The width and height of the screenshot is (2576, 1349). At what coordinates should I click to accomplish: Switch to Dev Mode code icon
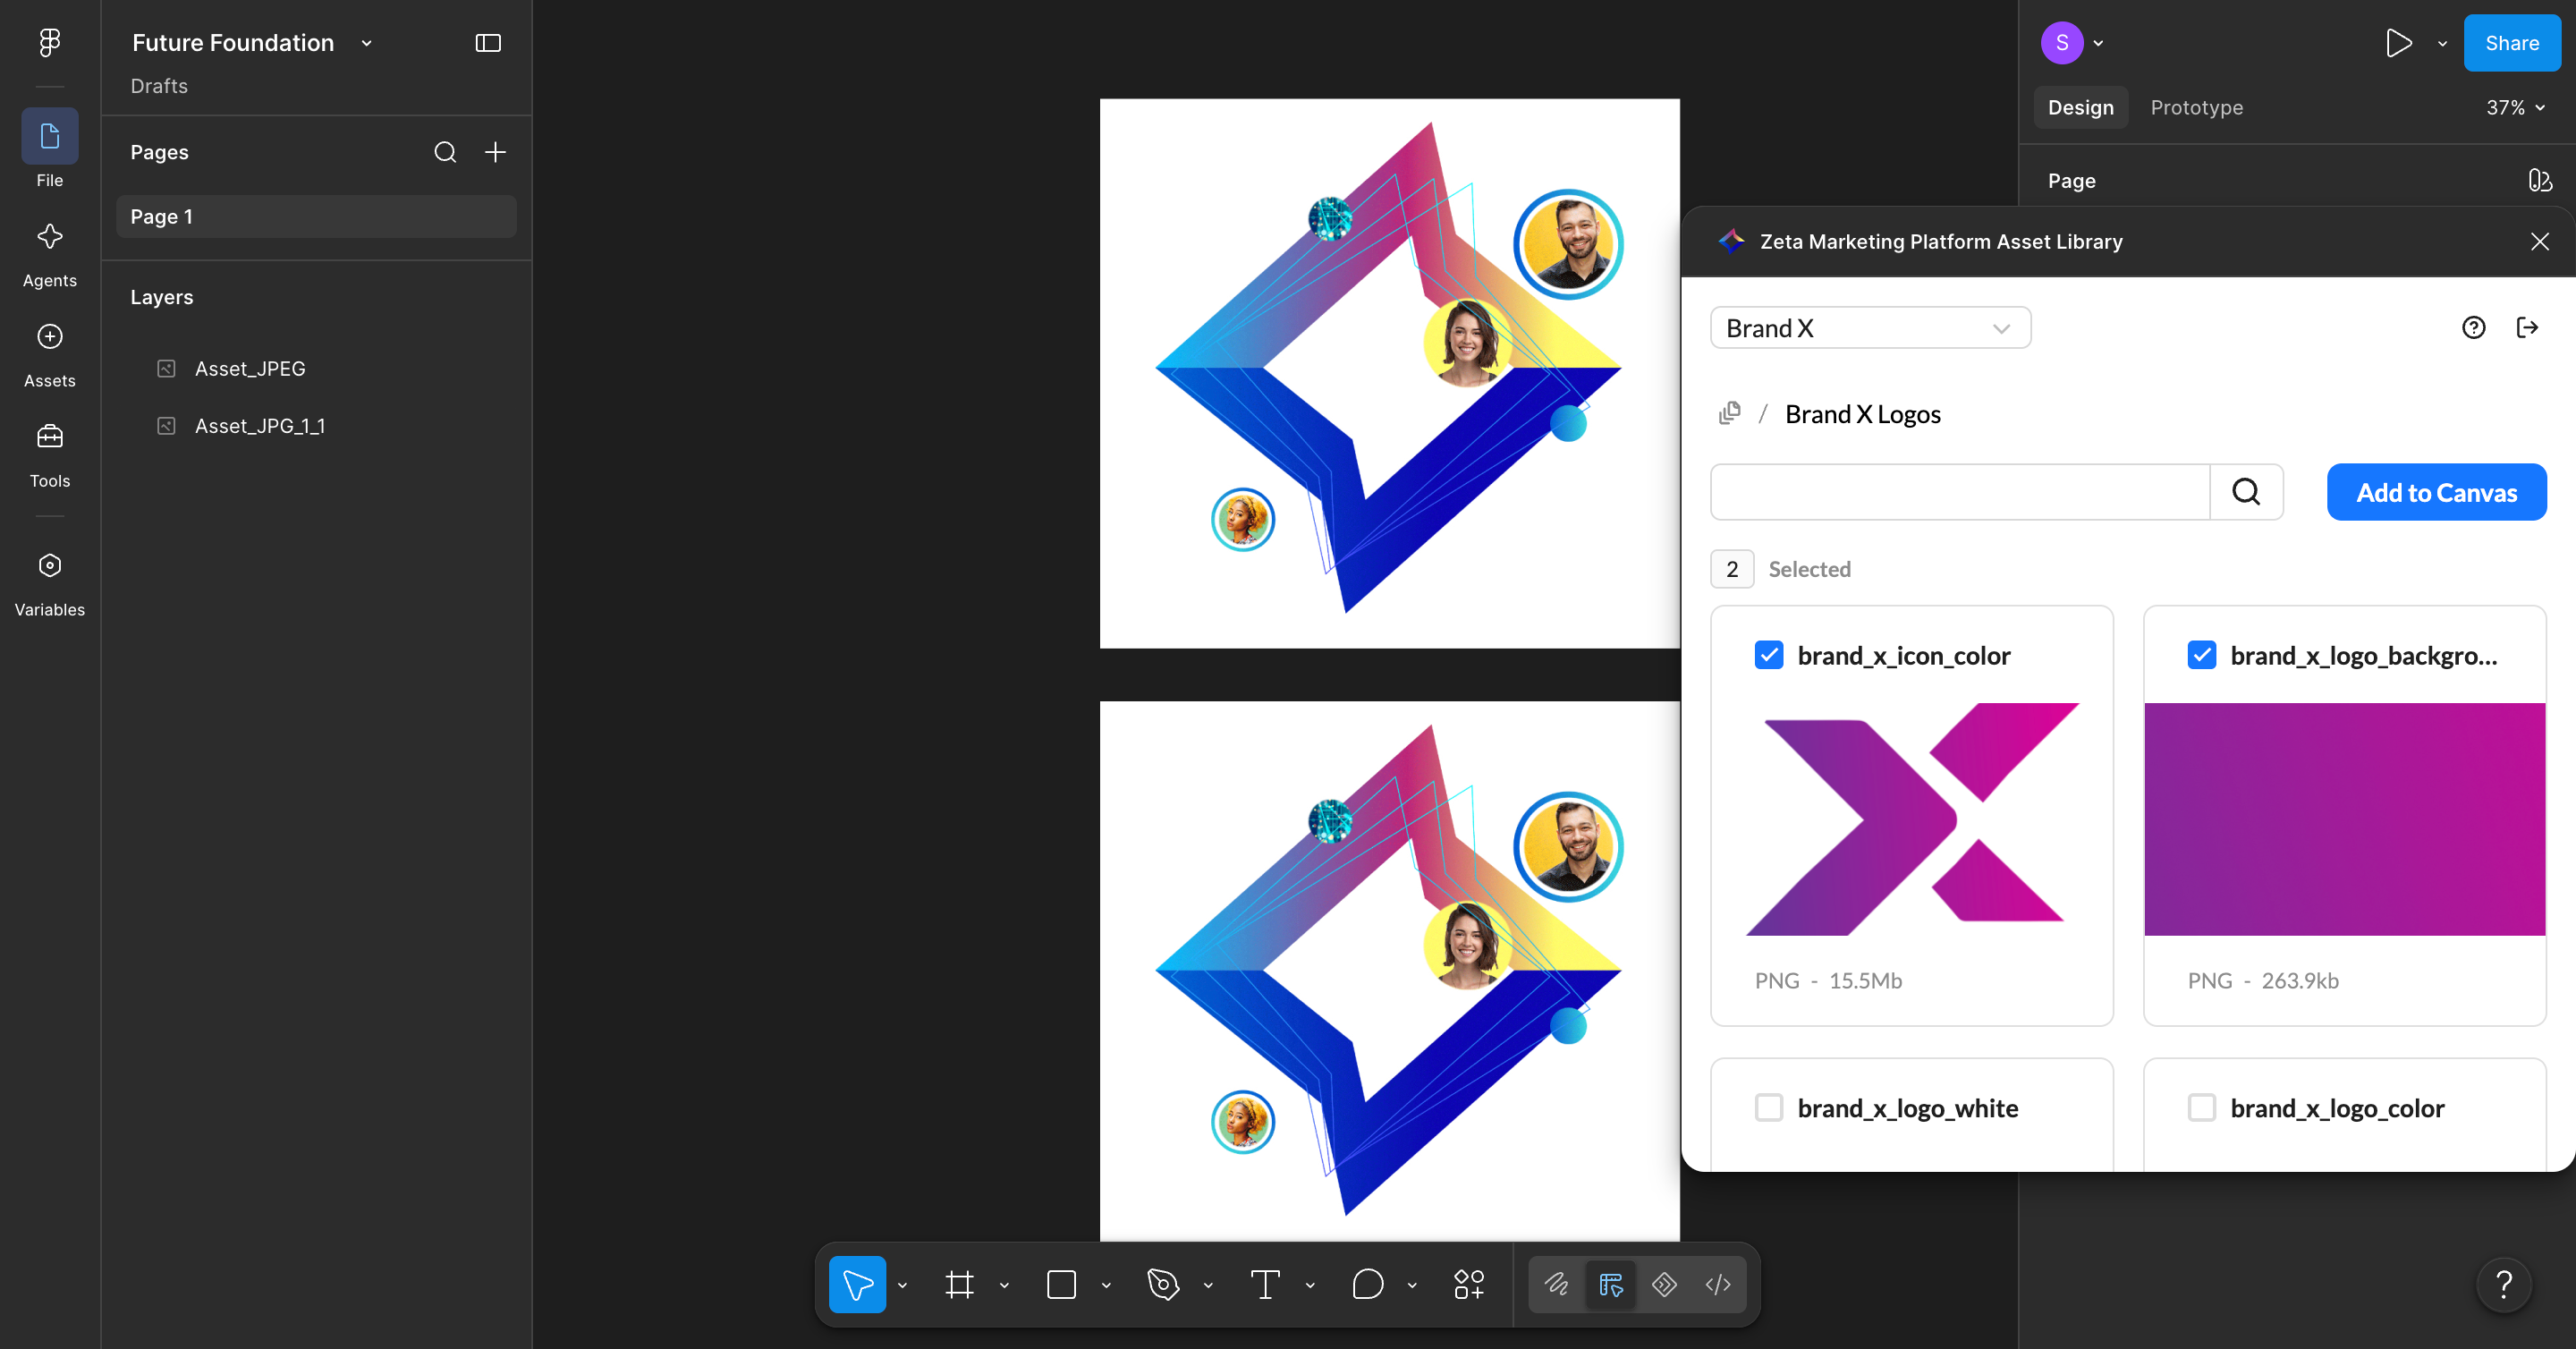pyautogui.click(x=1718, y=1284)
